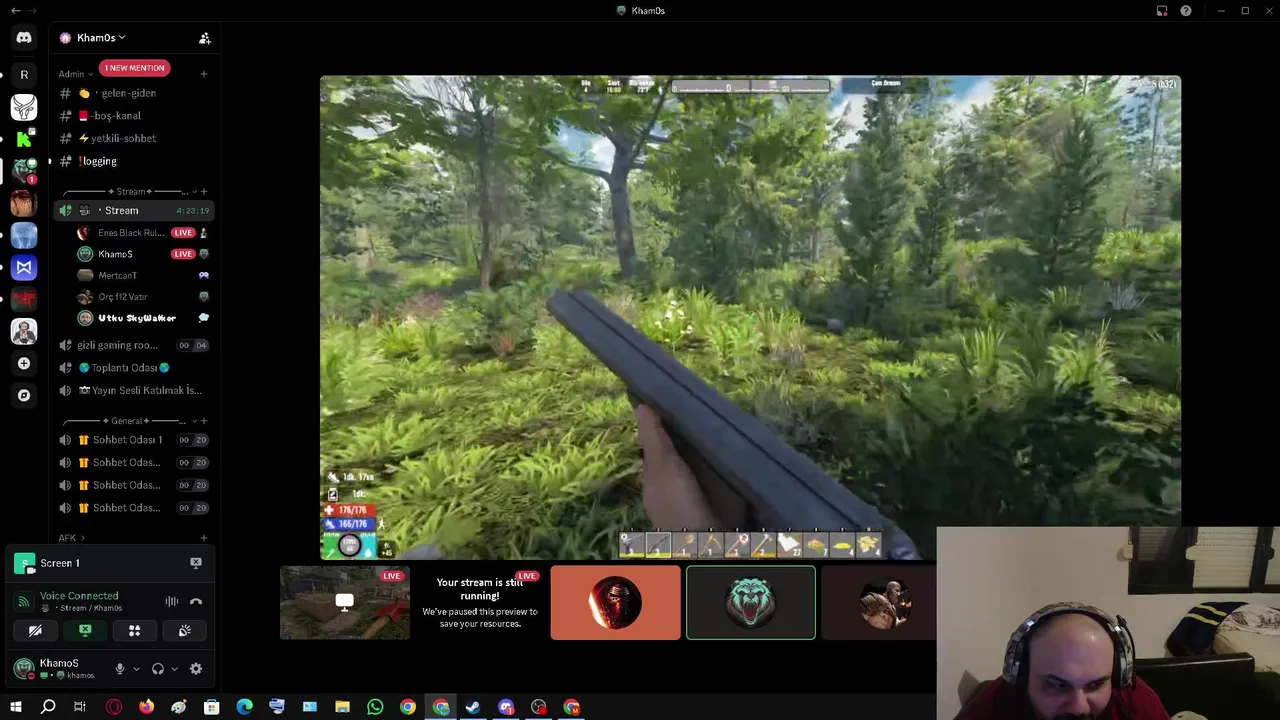Click user Orç f12 Vatır in voice list
This screenshot has height=720, width=1280.
click(x=142, y=297)
